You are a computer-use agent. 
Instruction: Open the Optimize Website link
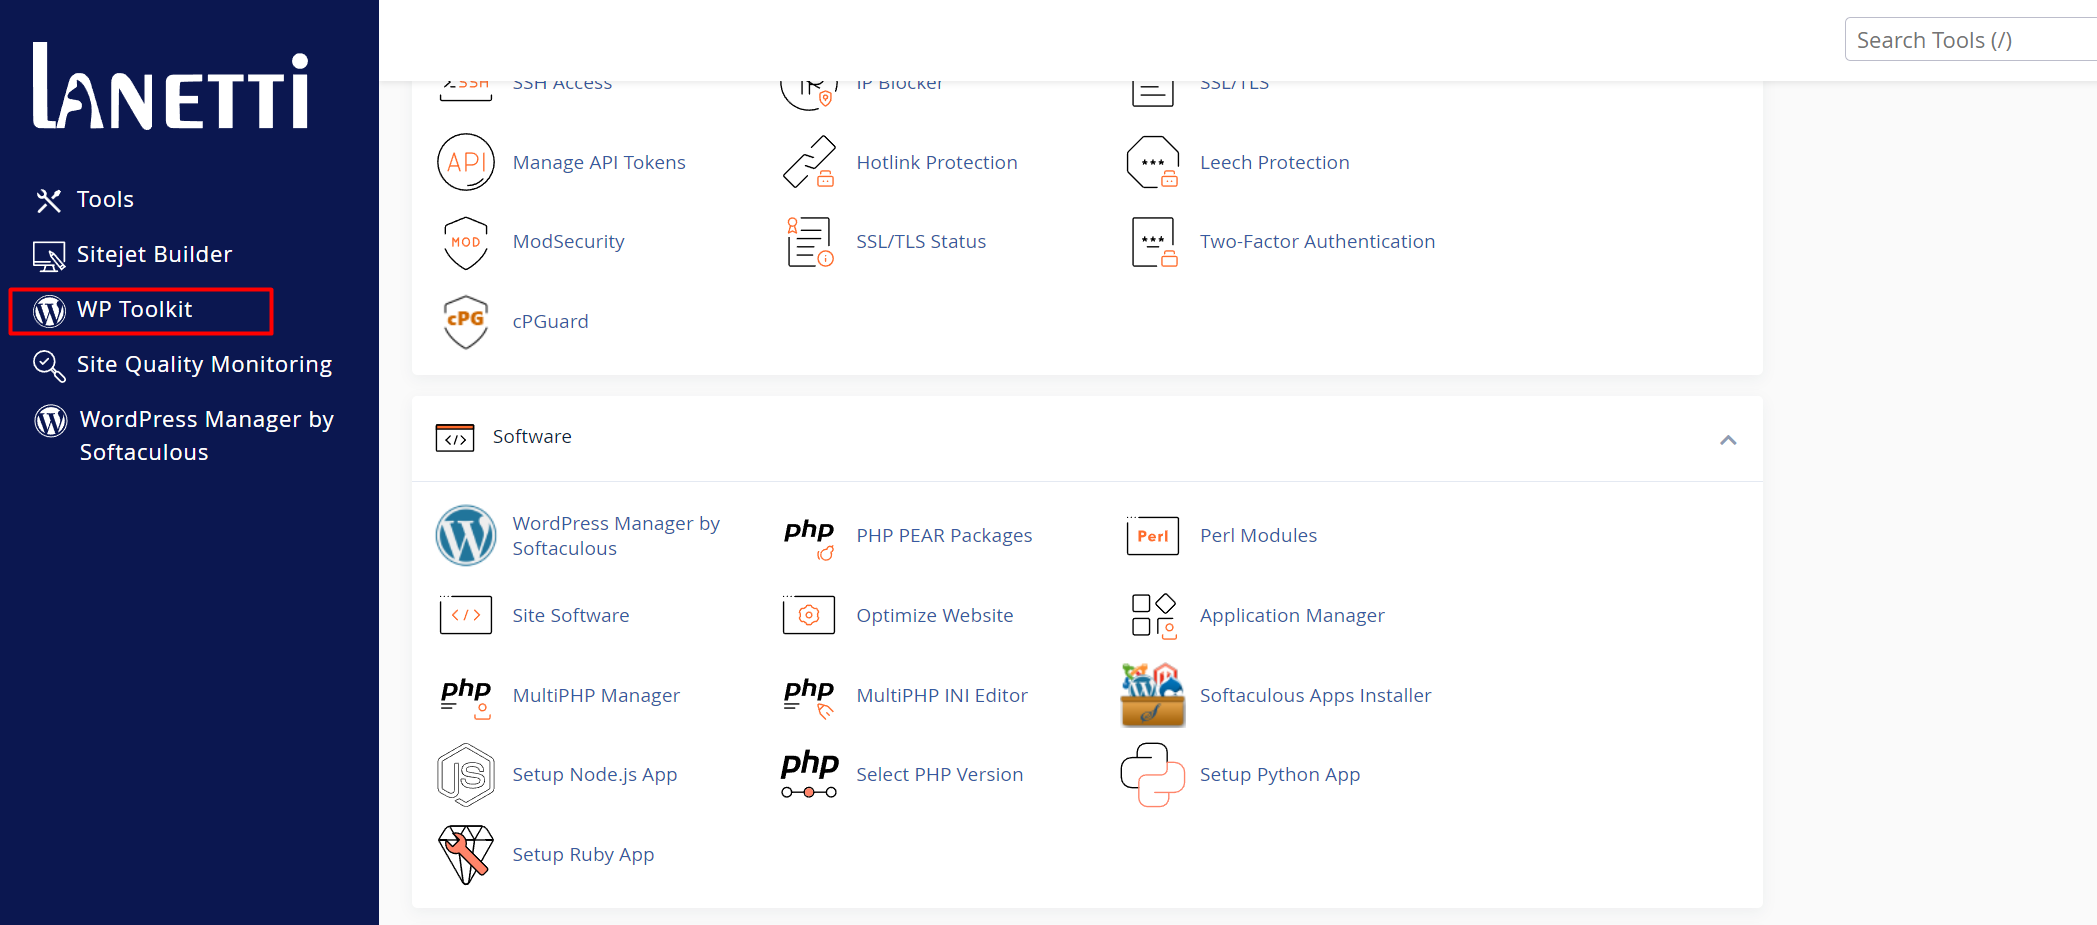(x=934, y=615)
